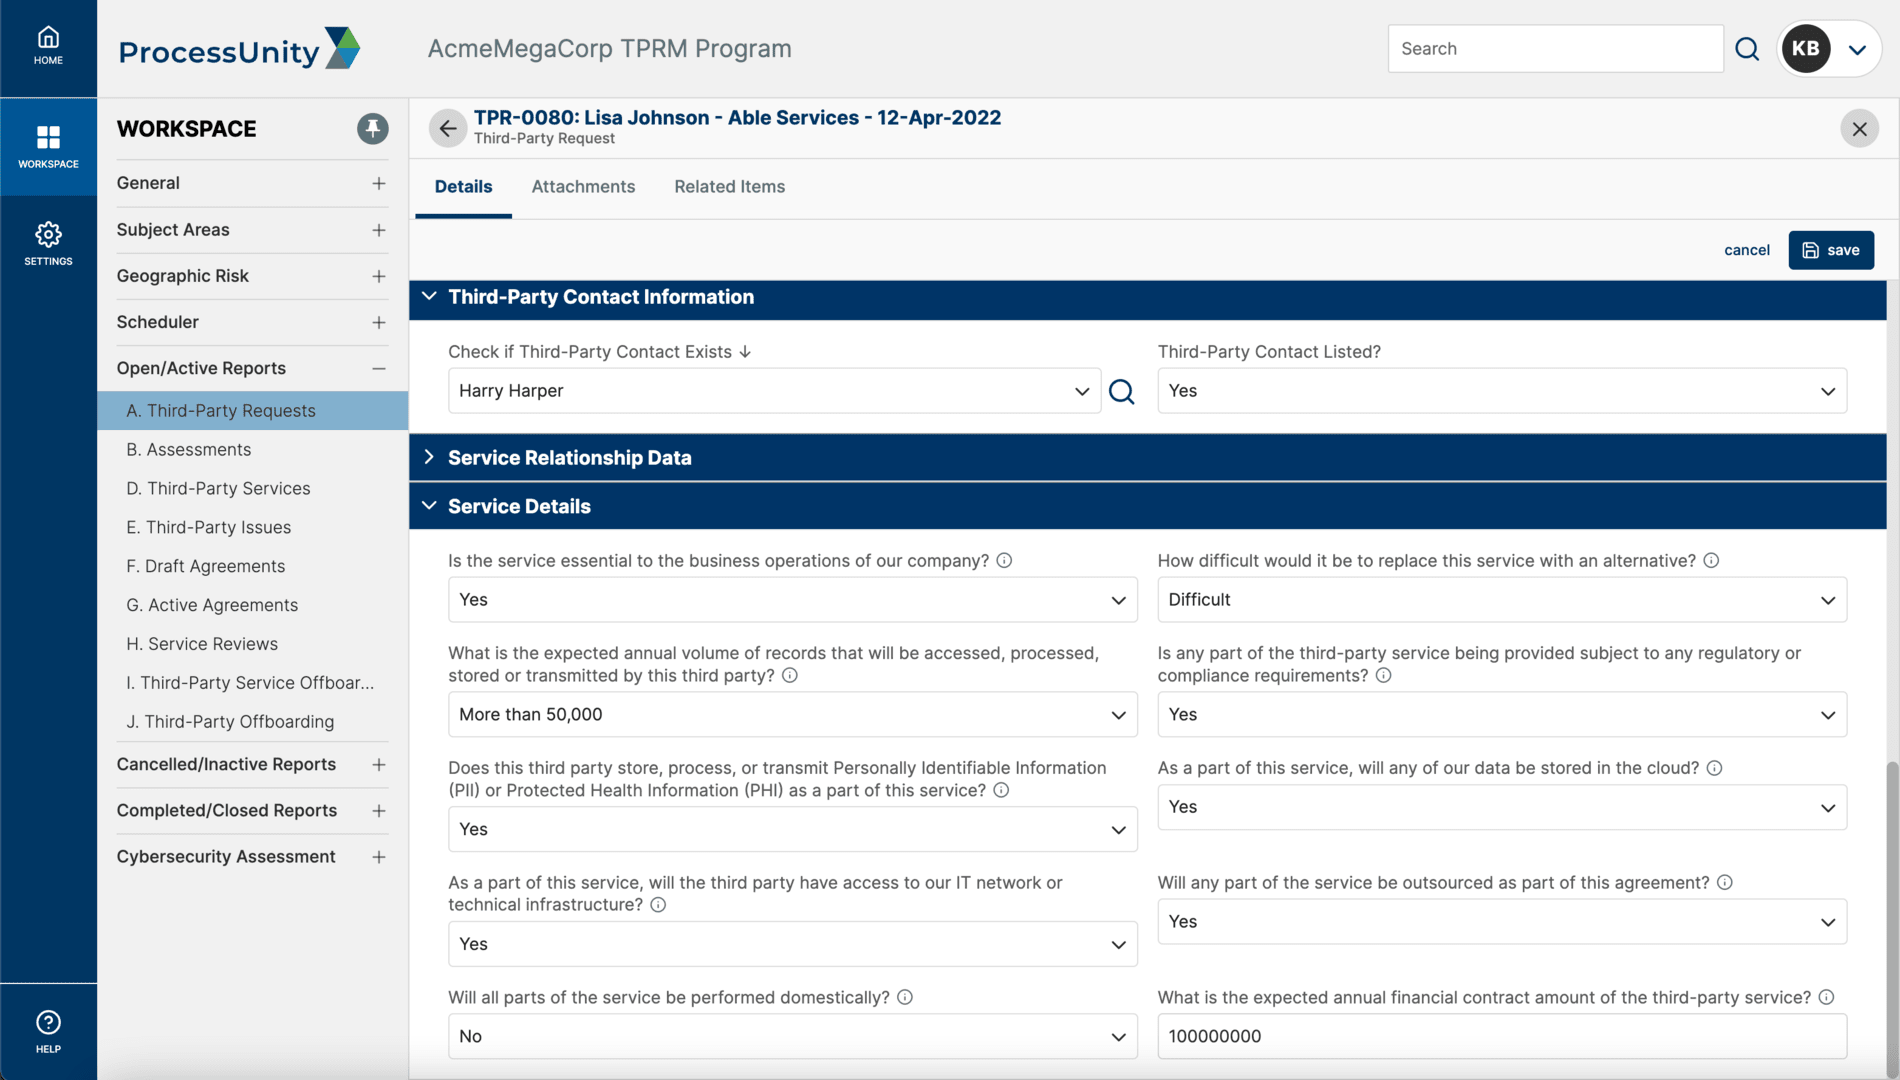The height and width of the screenshot is (1080, 1900).
Task: Click the ProcessUnity logo
Action: (239, 49)
